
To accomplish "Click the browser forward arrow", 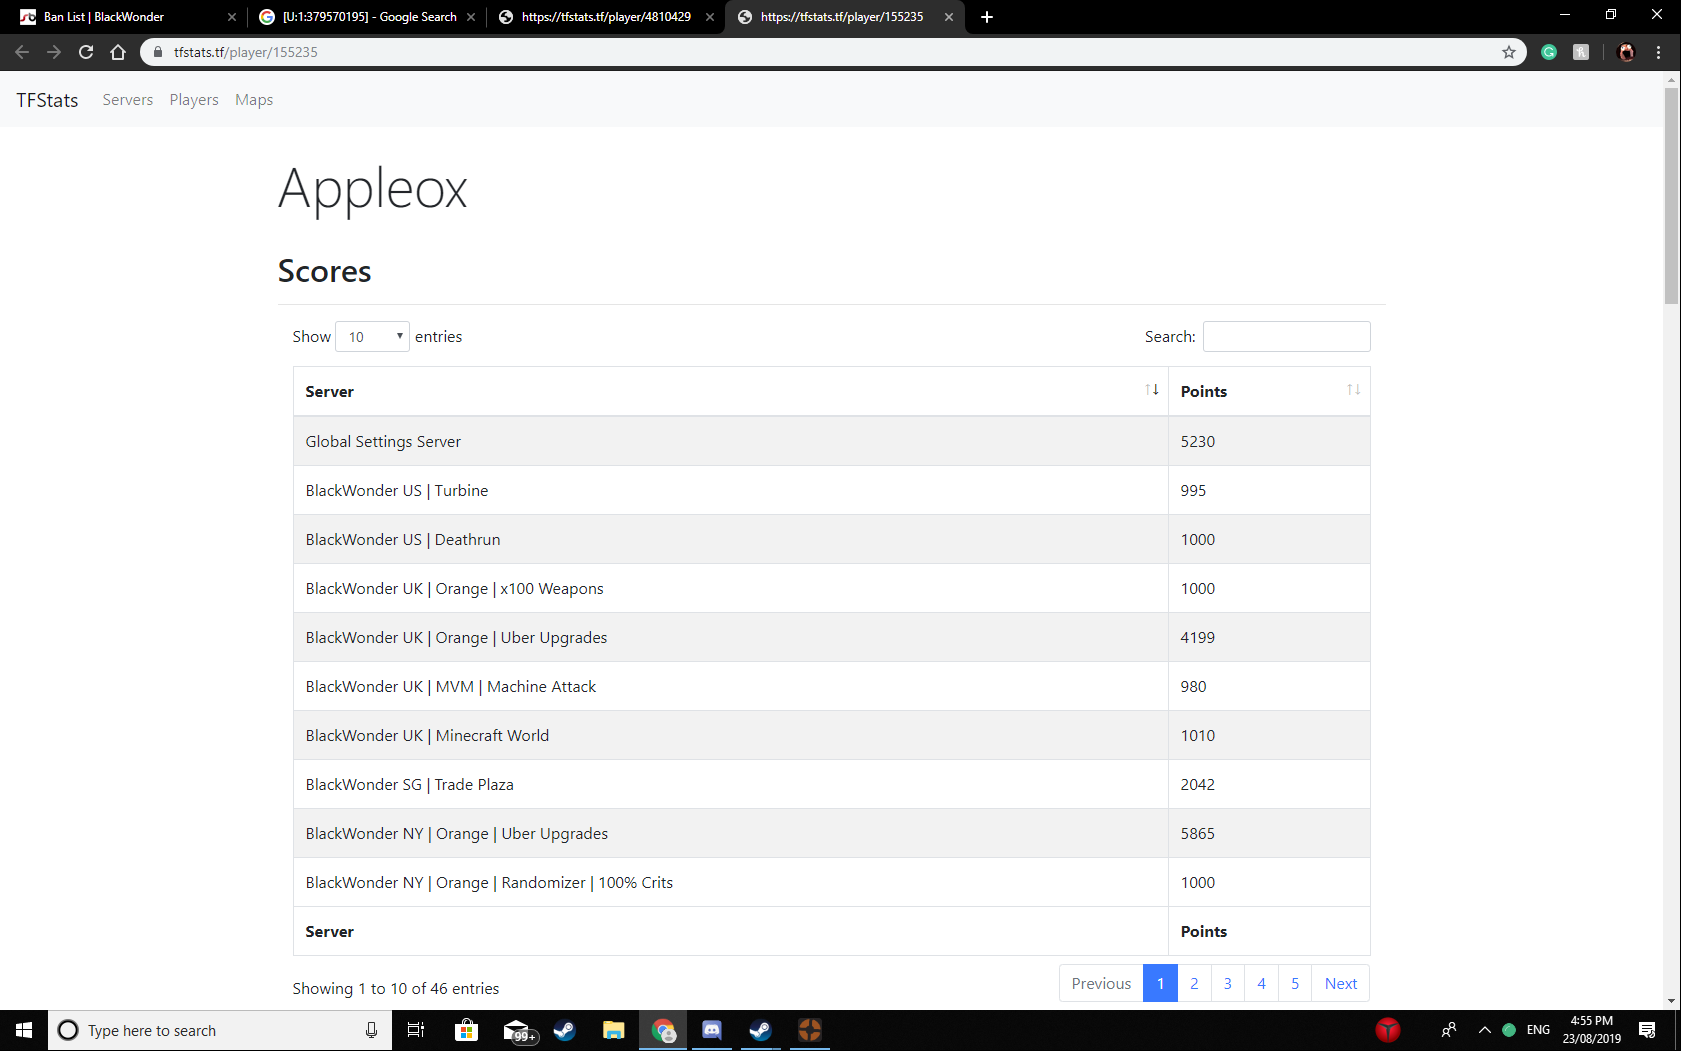I will tap(54, 52).
